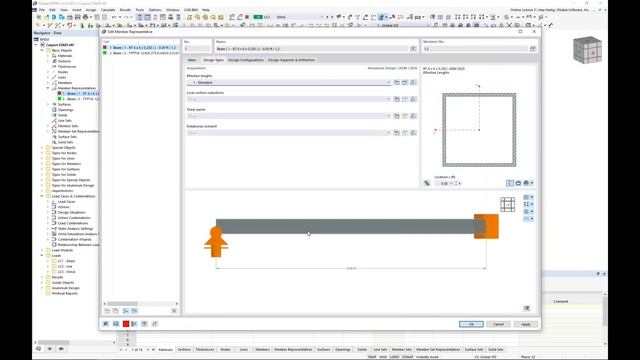The image size is (640, 360).
Task: Click the Apply button
Action: click(526, 324)
